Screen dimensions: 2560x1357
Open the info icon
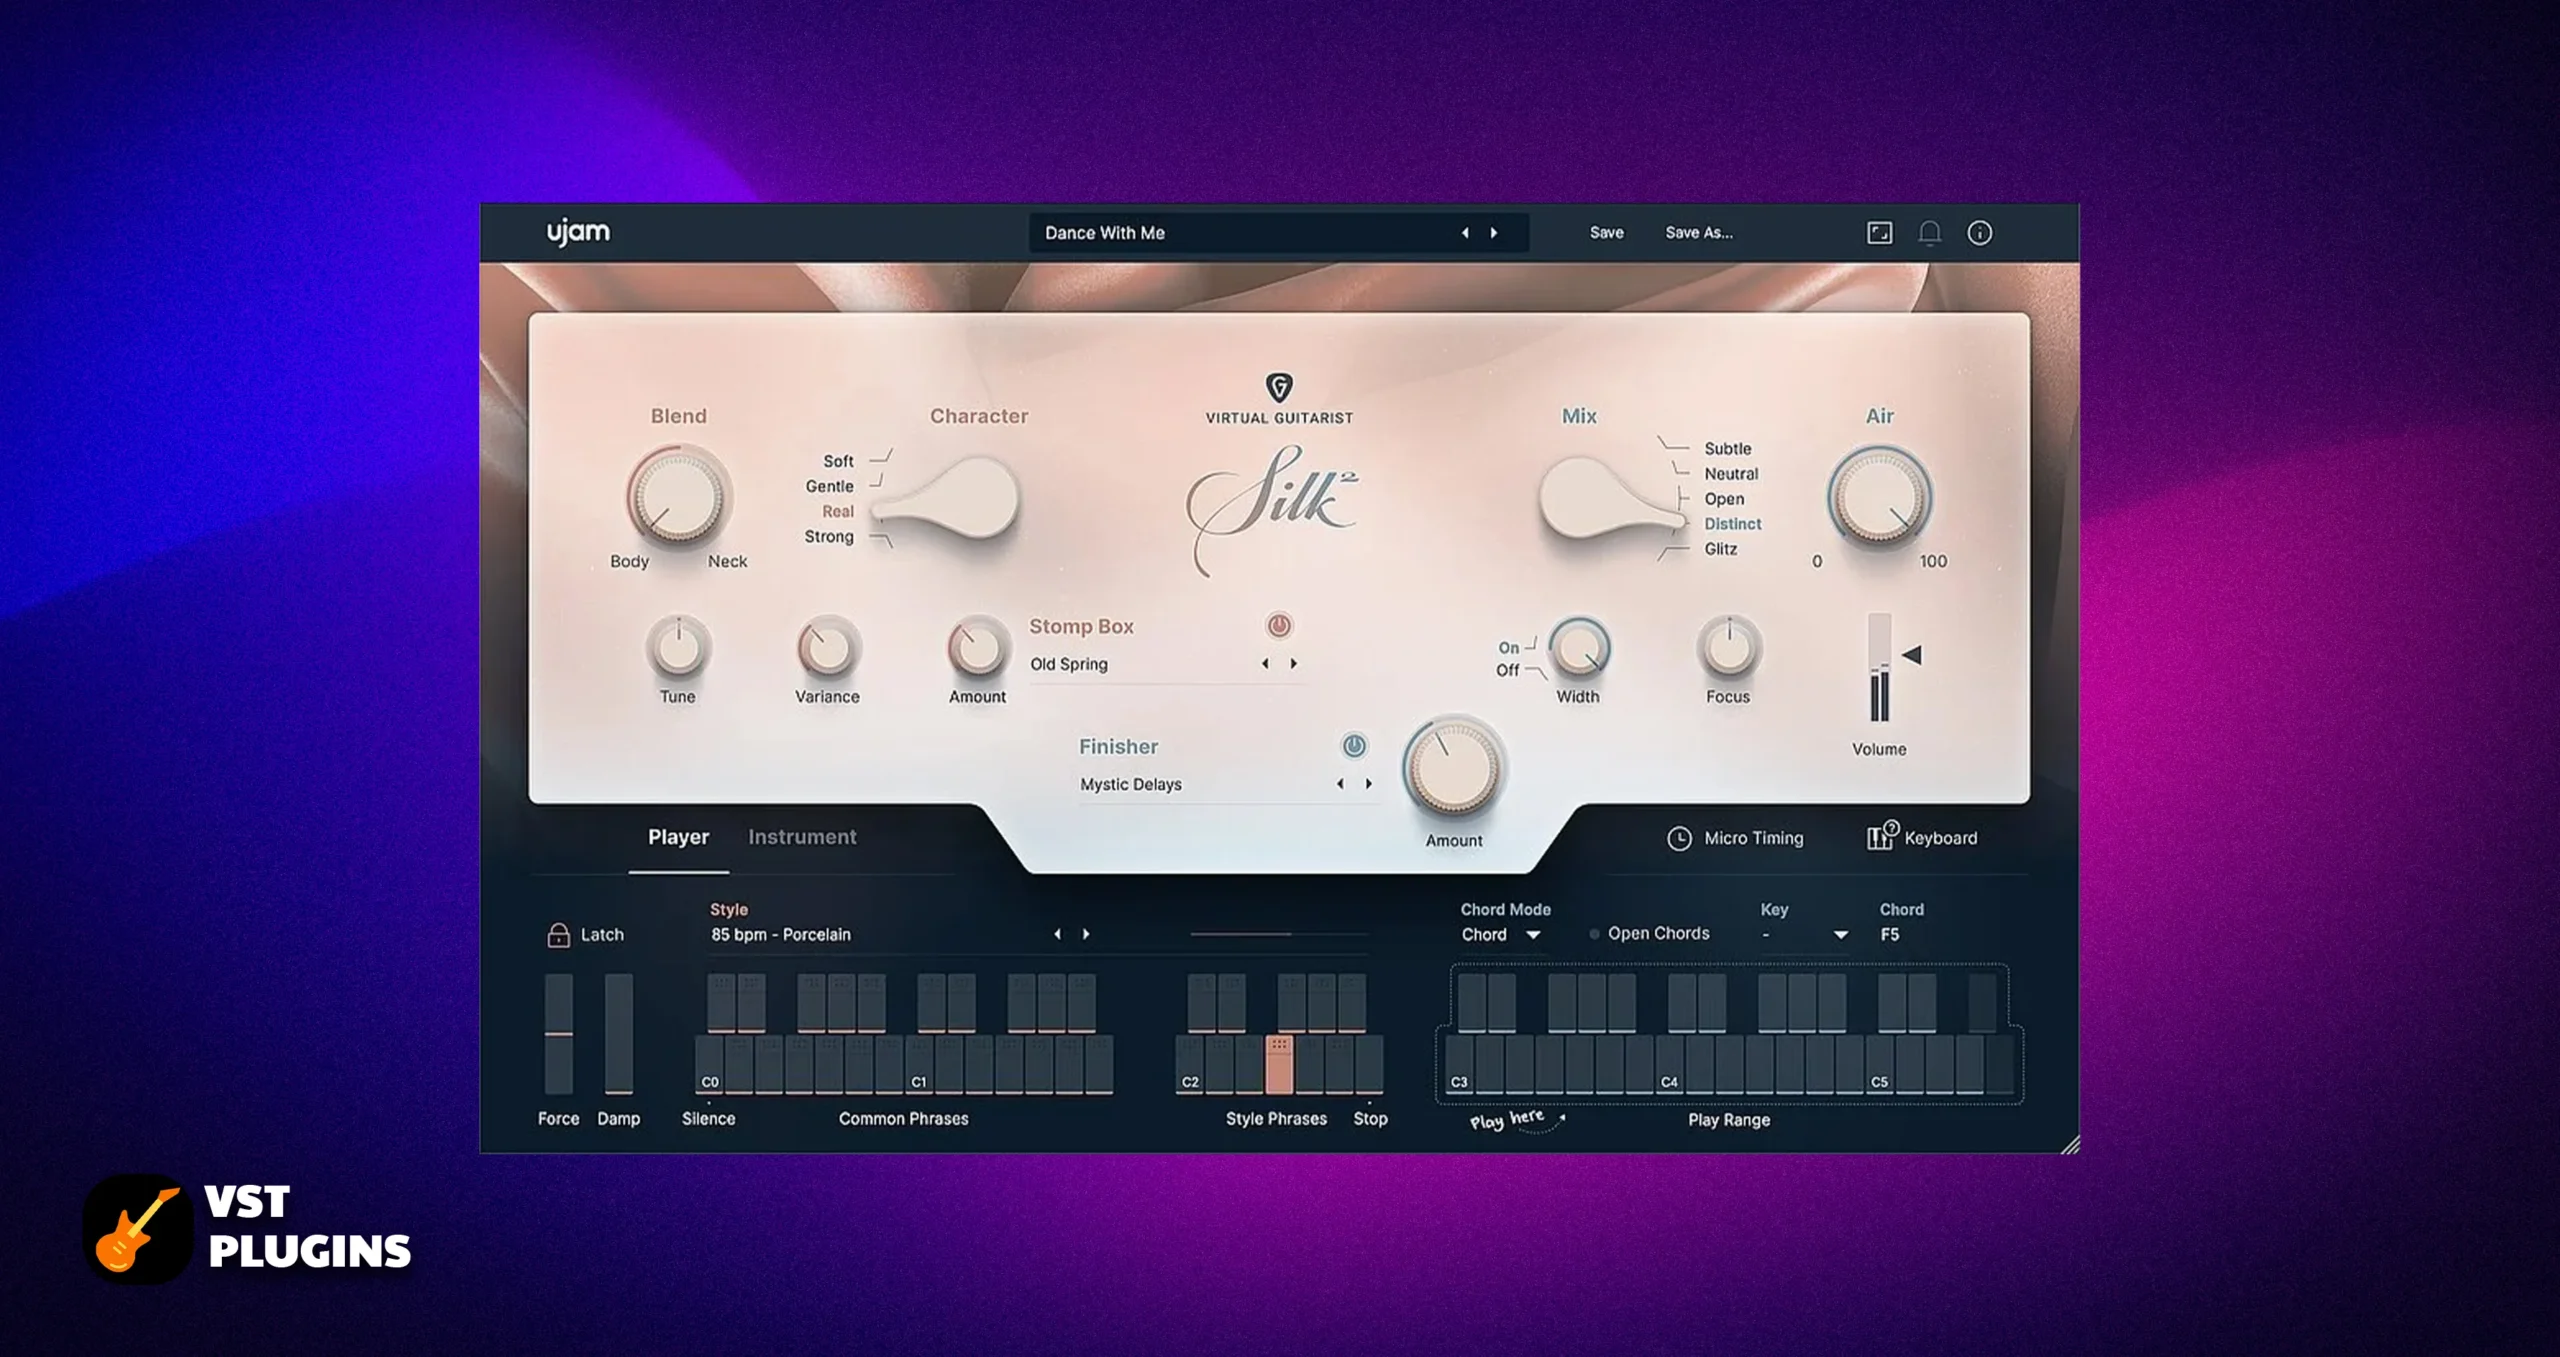[x=1979, y=233]
